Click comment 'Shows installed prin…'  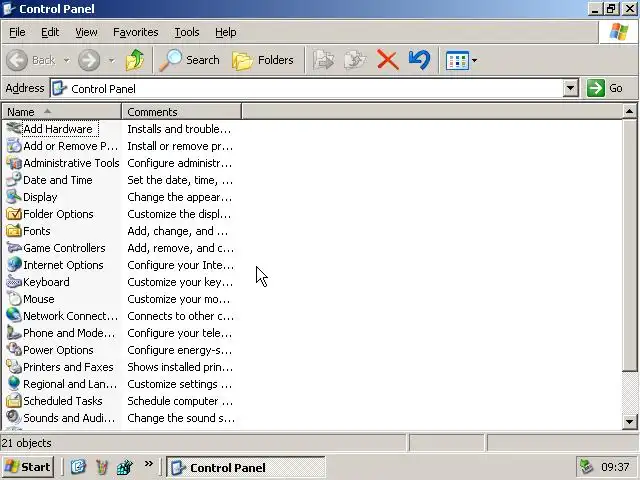point(180,367)
